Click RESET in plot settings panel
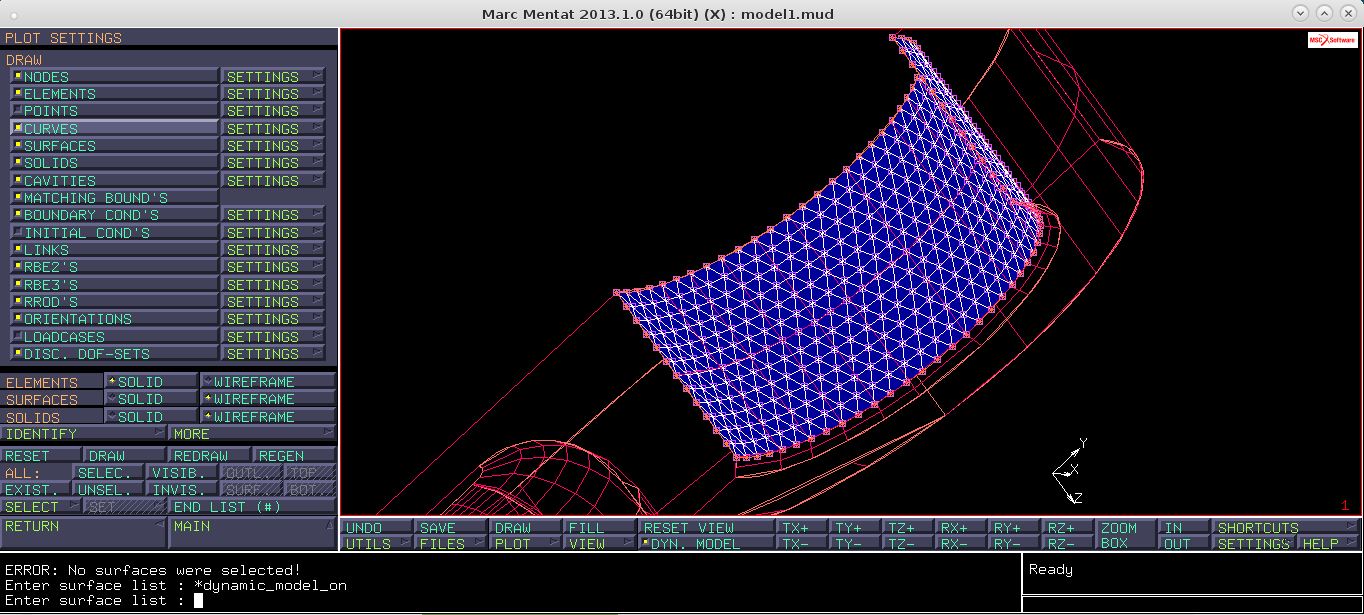Image resolution: width=1364 pixels, height=615 pixels. [42, 455]
